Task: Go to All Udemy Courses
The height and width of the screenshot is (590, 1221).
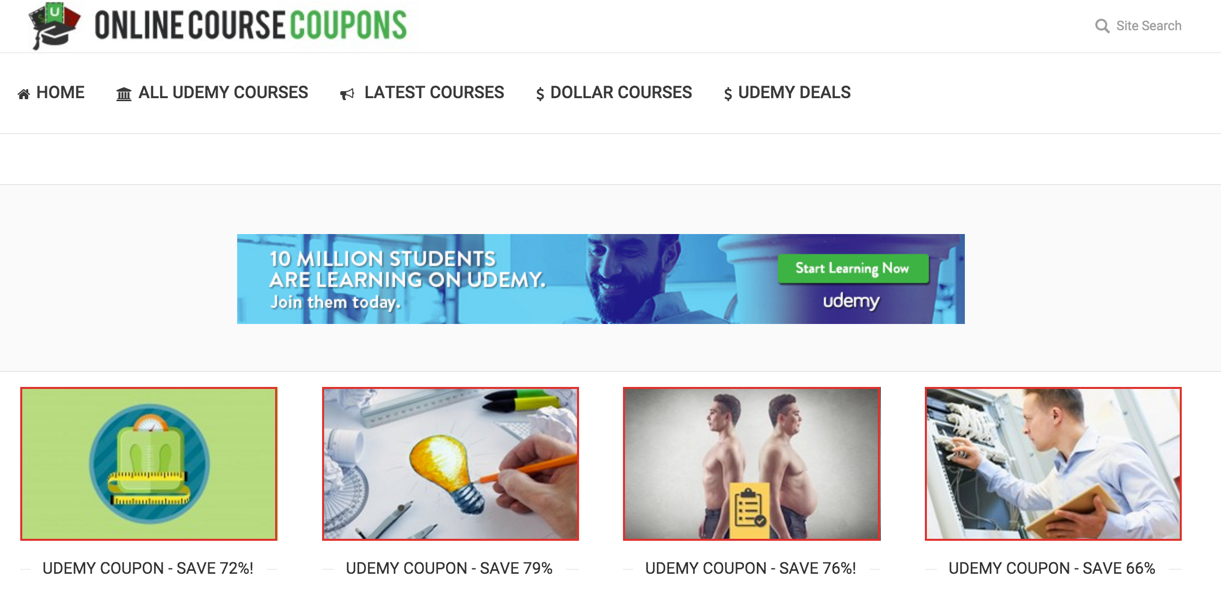Action: coord(223,93)
